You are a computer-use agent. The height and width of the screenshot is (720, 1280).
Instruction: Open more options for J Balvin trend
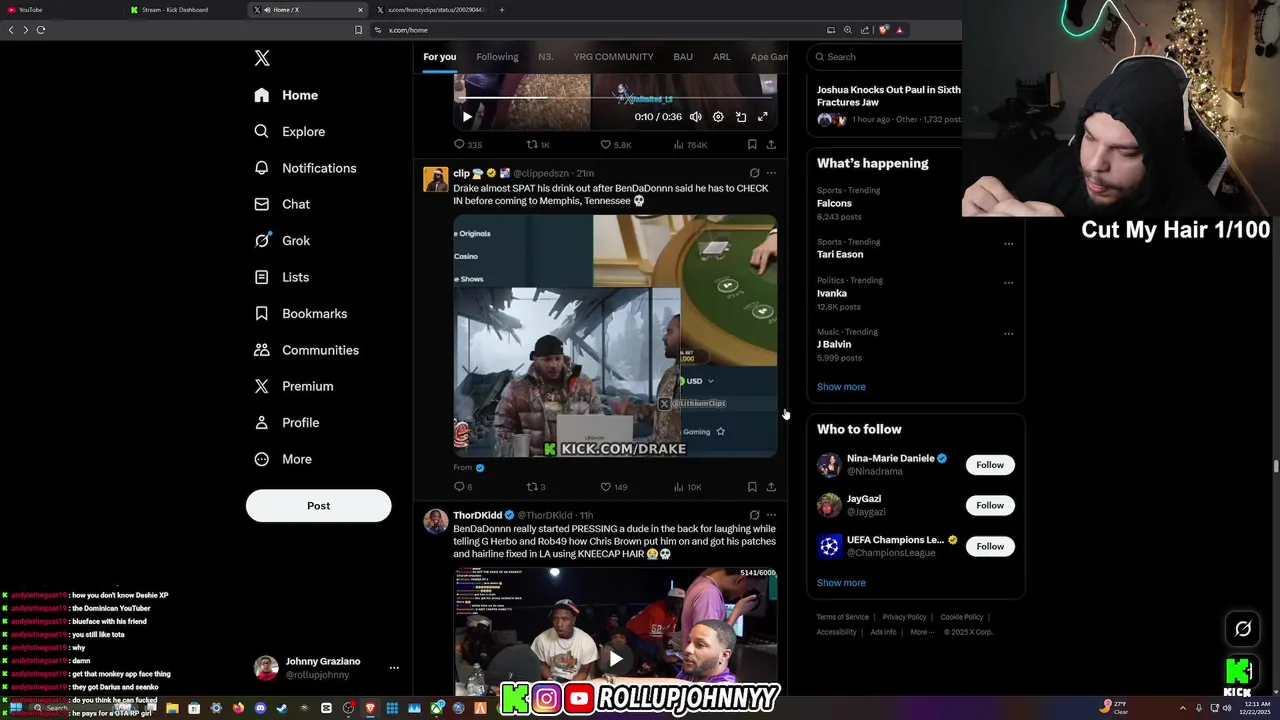click(x=1008, y=333)
